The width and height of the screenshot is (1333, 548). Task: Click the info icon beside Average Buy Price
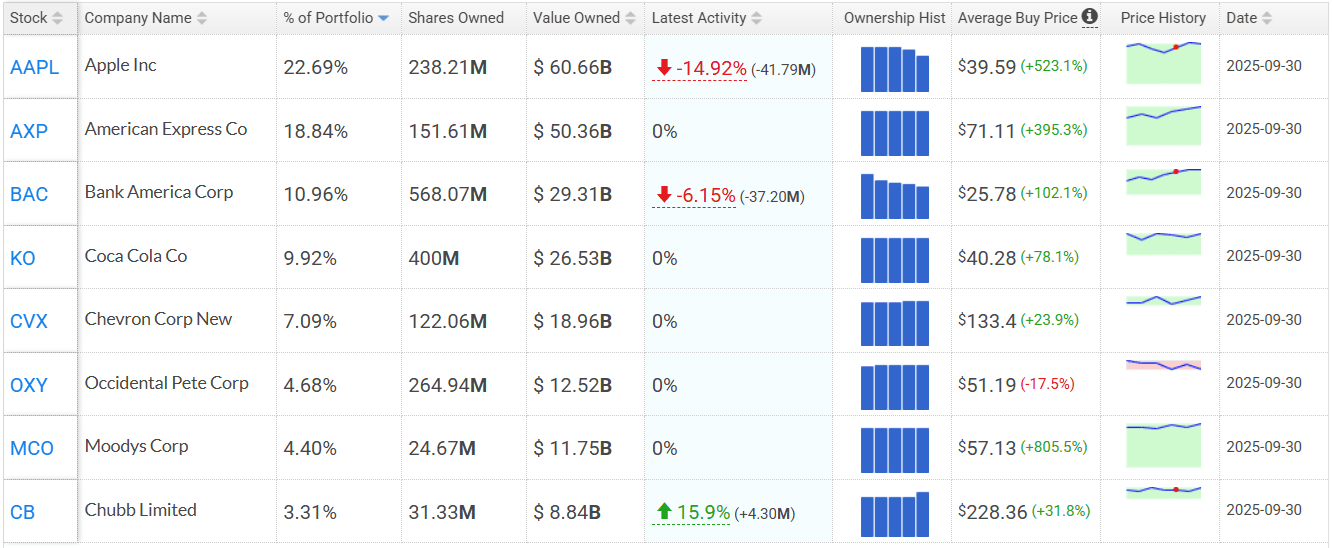1090,17
